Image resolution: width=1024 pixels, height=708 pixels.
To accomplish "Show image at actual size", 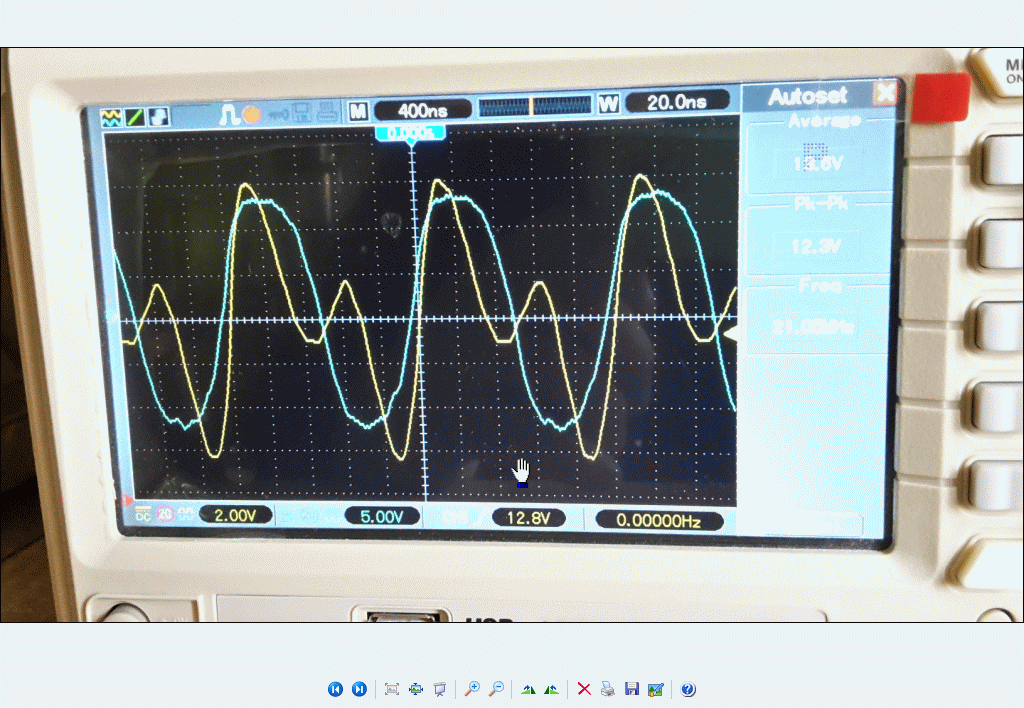I will 416,689.
